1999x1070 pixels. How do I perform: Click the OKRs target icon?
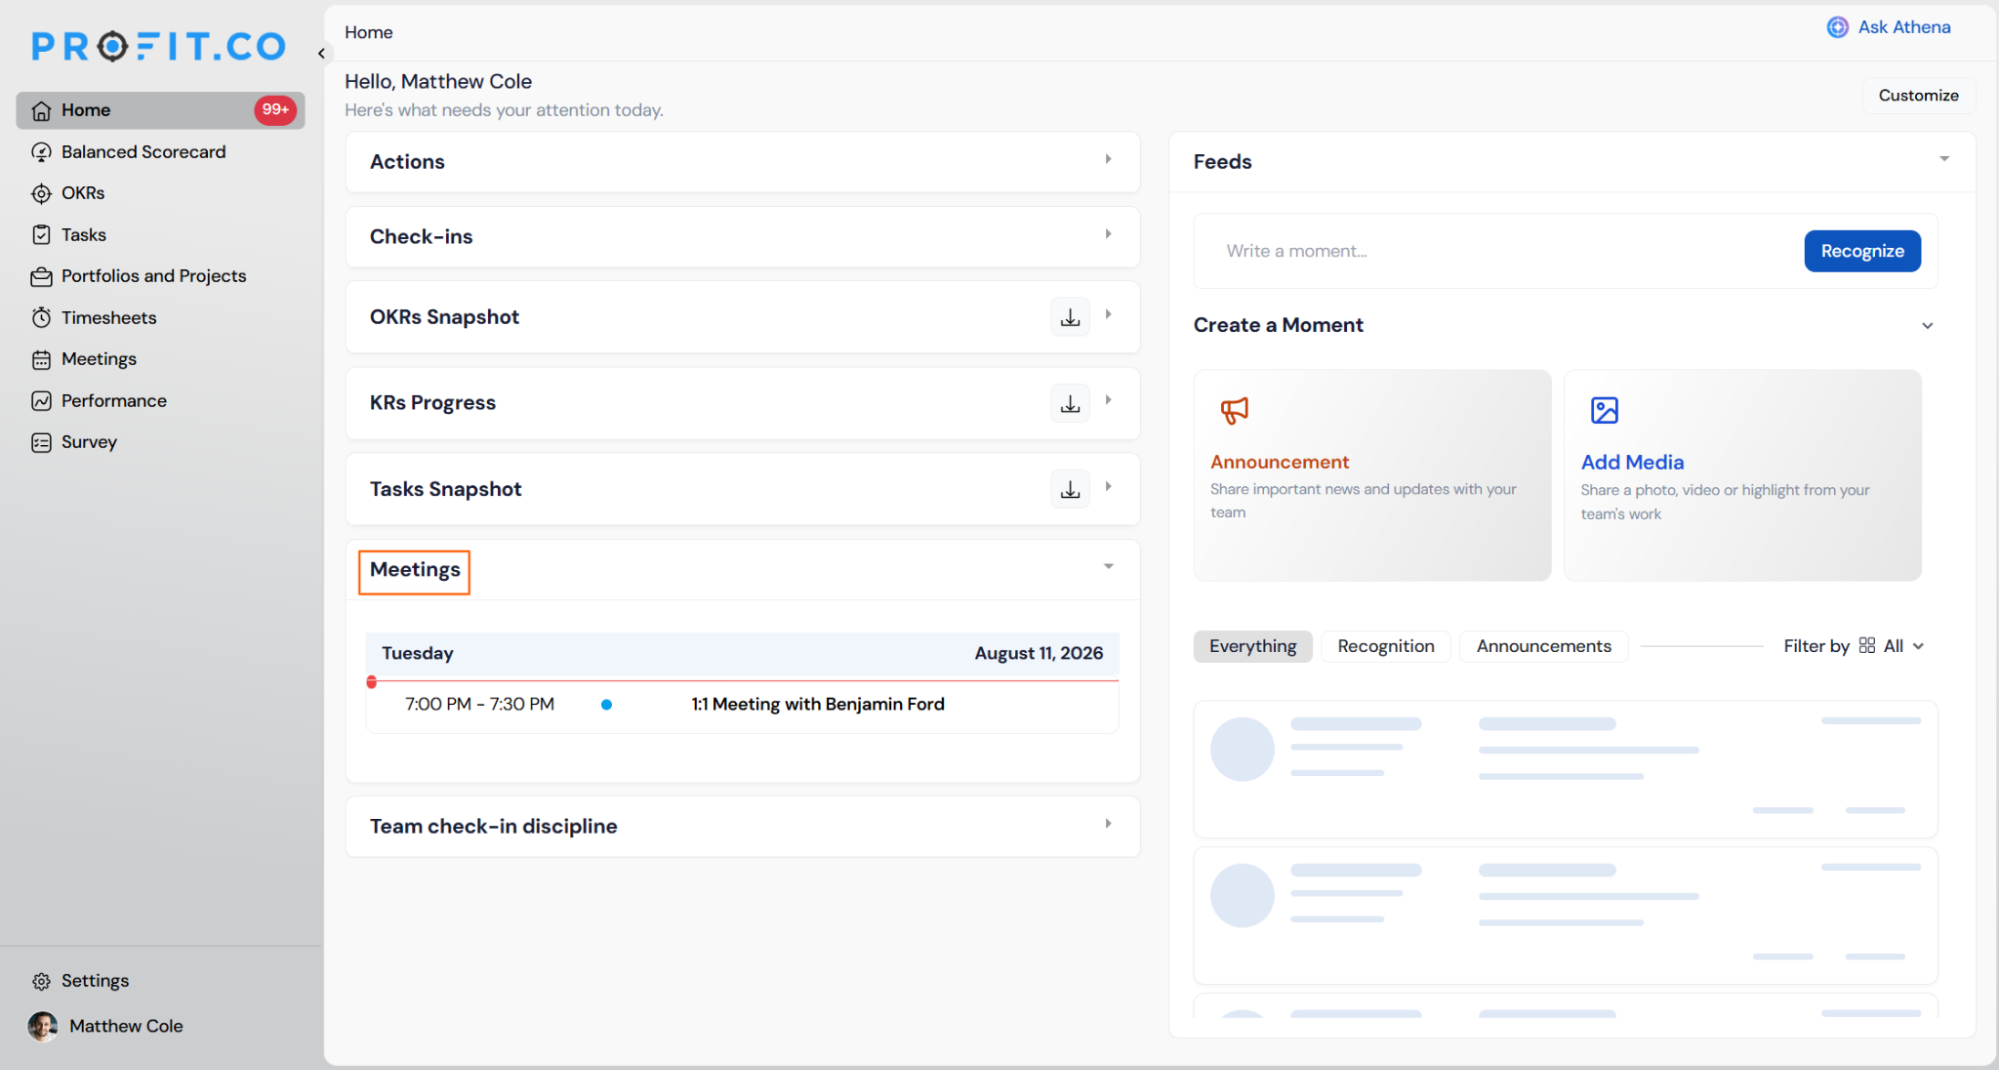pos(41,193)
